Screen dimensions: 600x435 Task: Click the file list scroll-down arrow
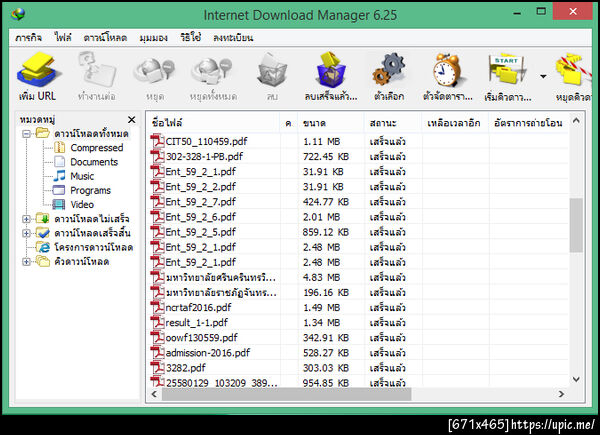(x=576, y=379)
